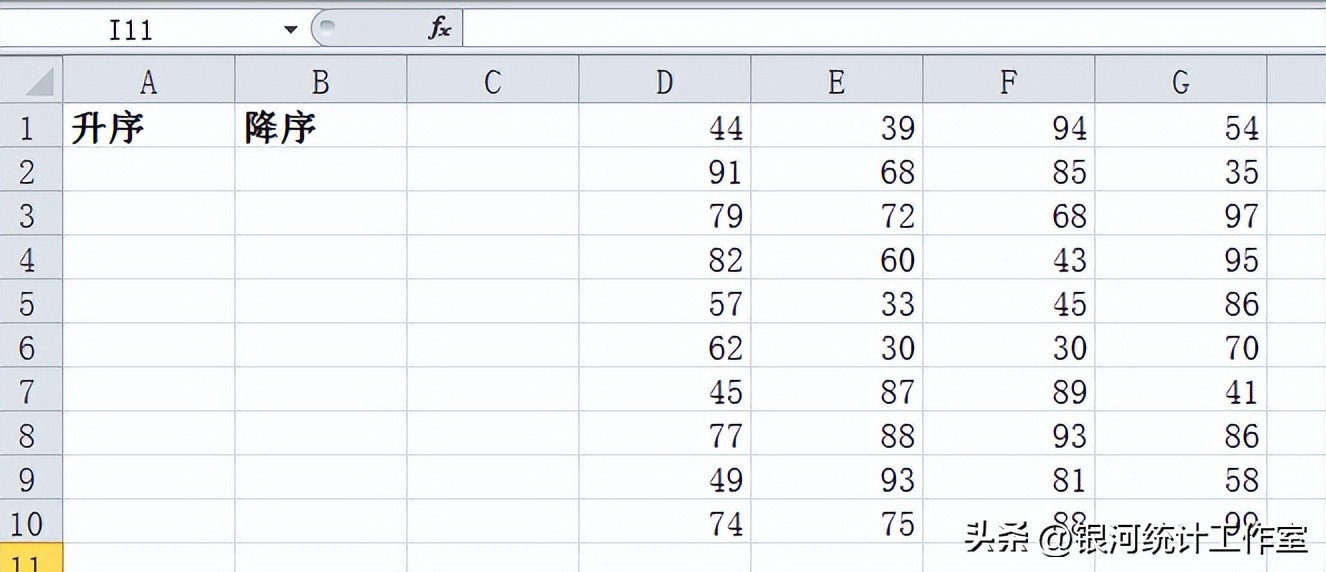Click inside the formula bar

[x=894, y=29]
